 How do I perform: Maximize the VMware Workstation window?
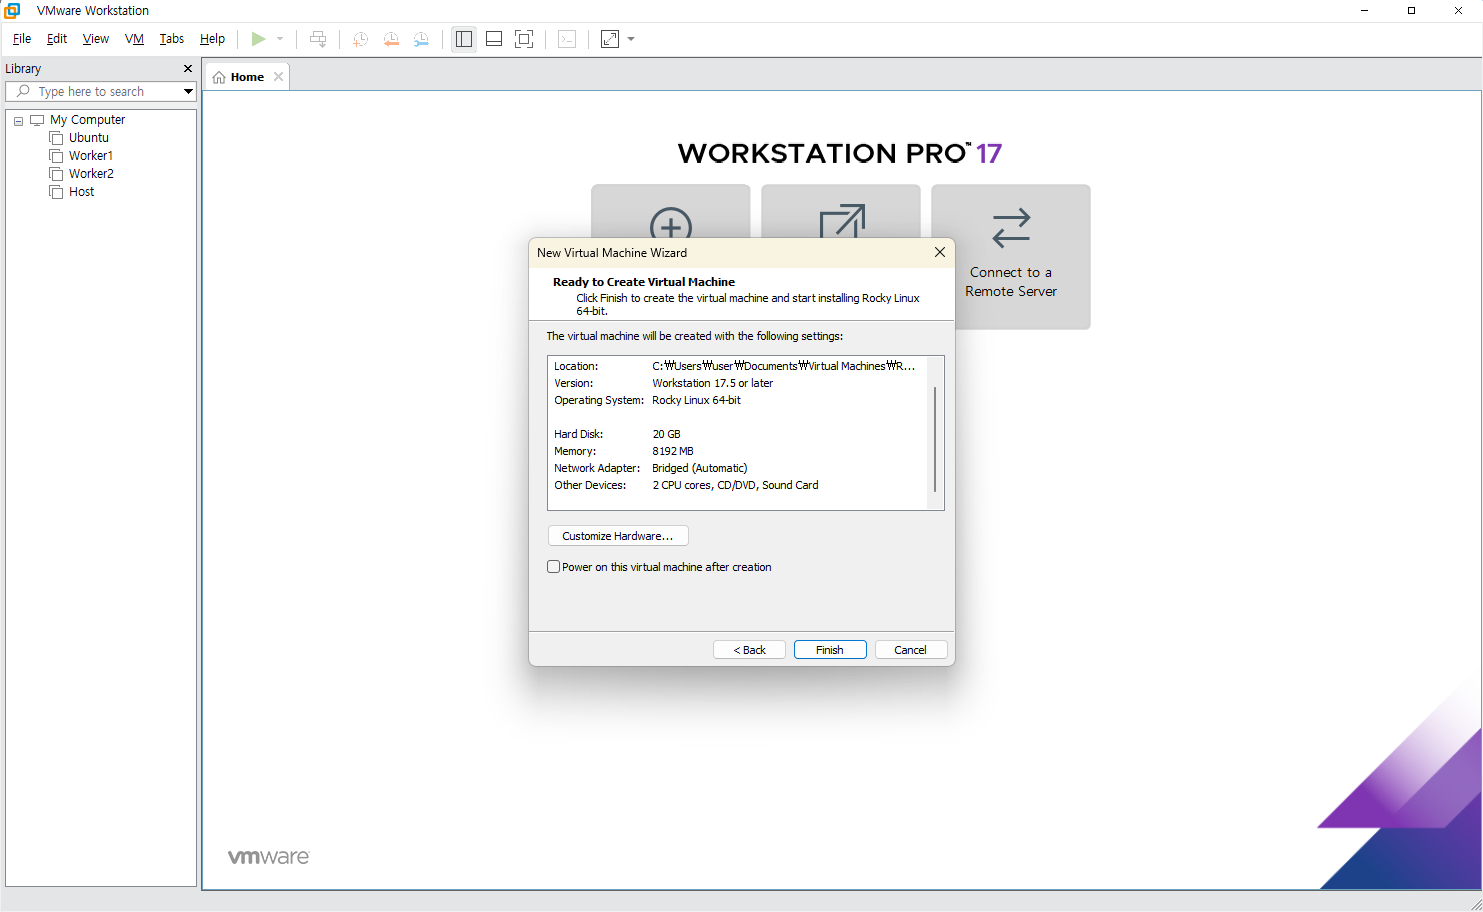click(1411, 11)
